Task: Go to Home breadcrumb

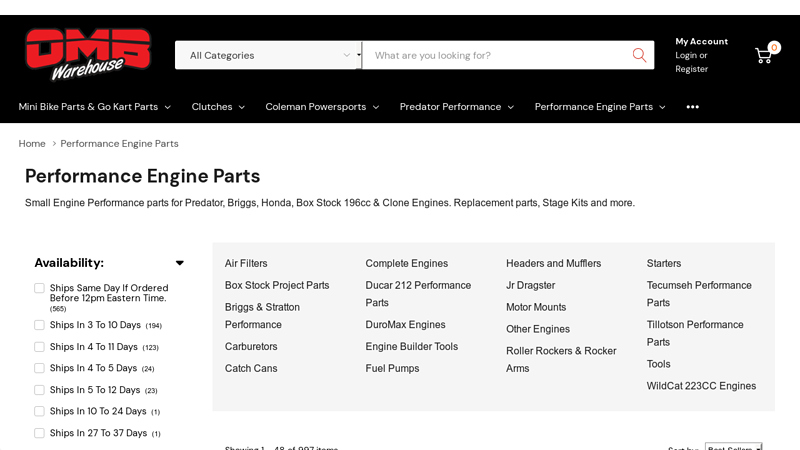Action: pos(32,143)
